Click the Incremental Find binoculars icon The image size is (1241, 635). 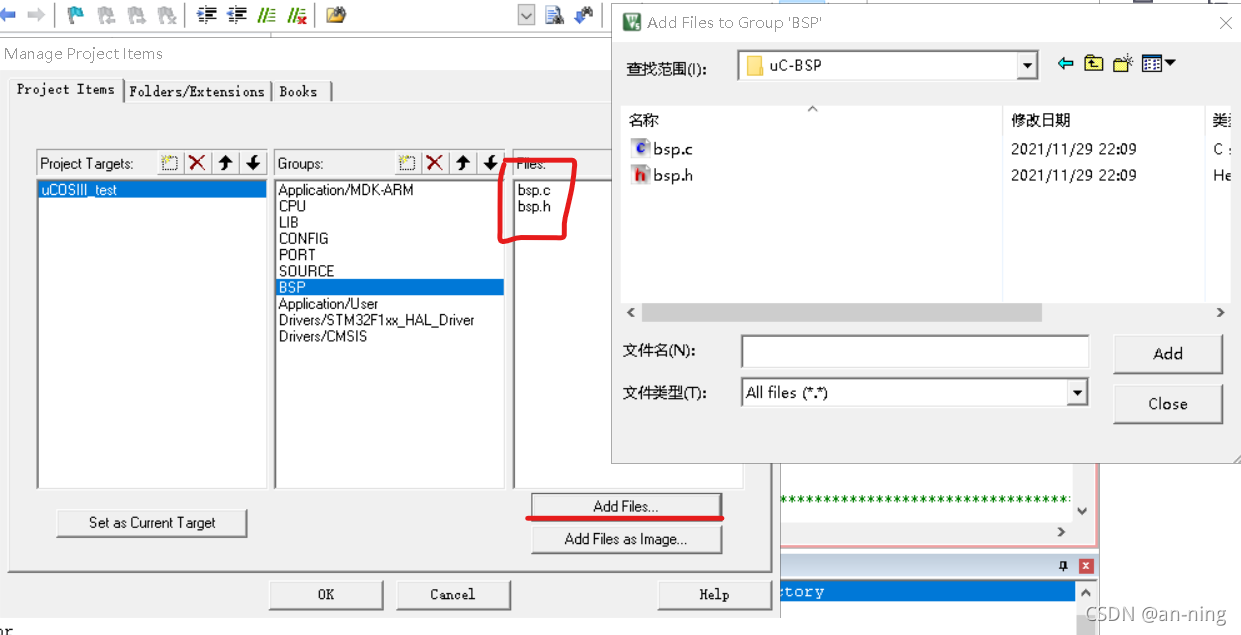[584, 15]
